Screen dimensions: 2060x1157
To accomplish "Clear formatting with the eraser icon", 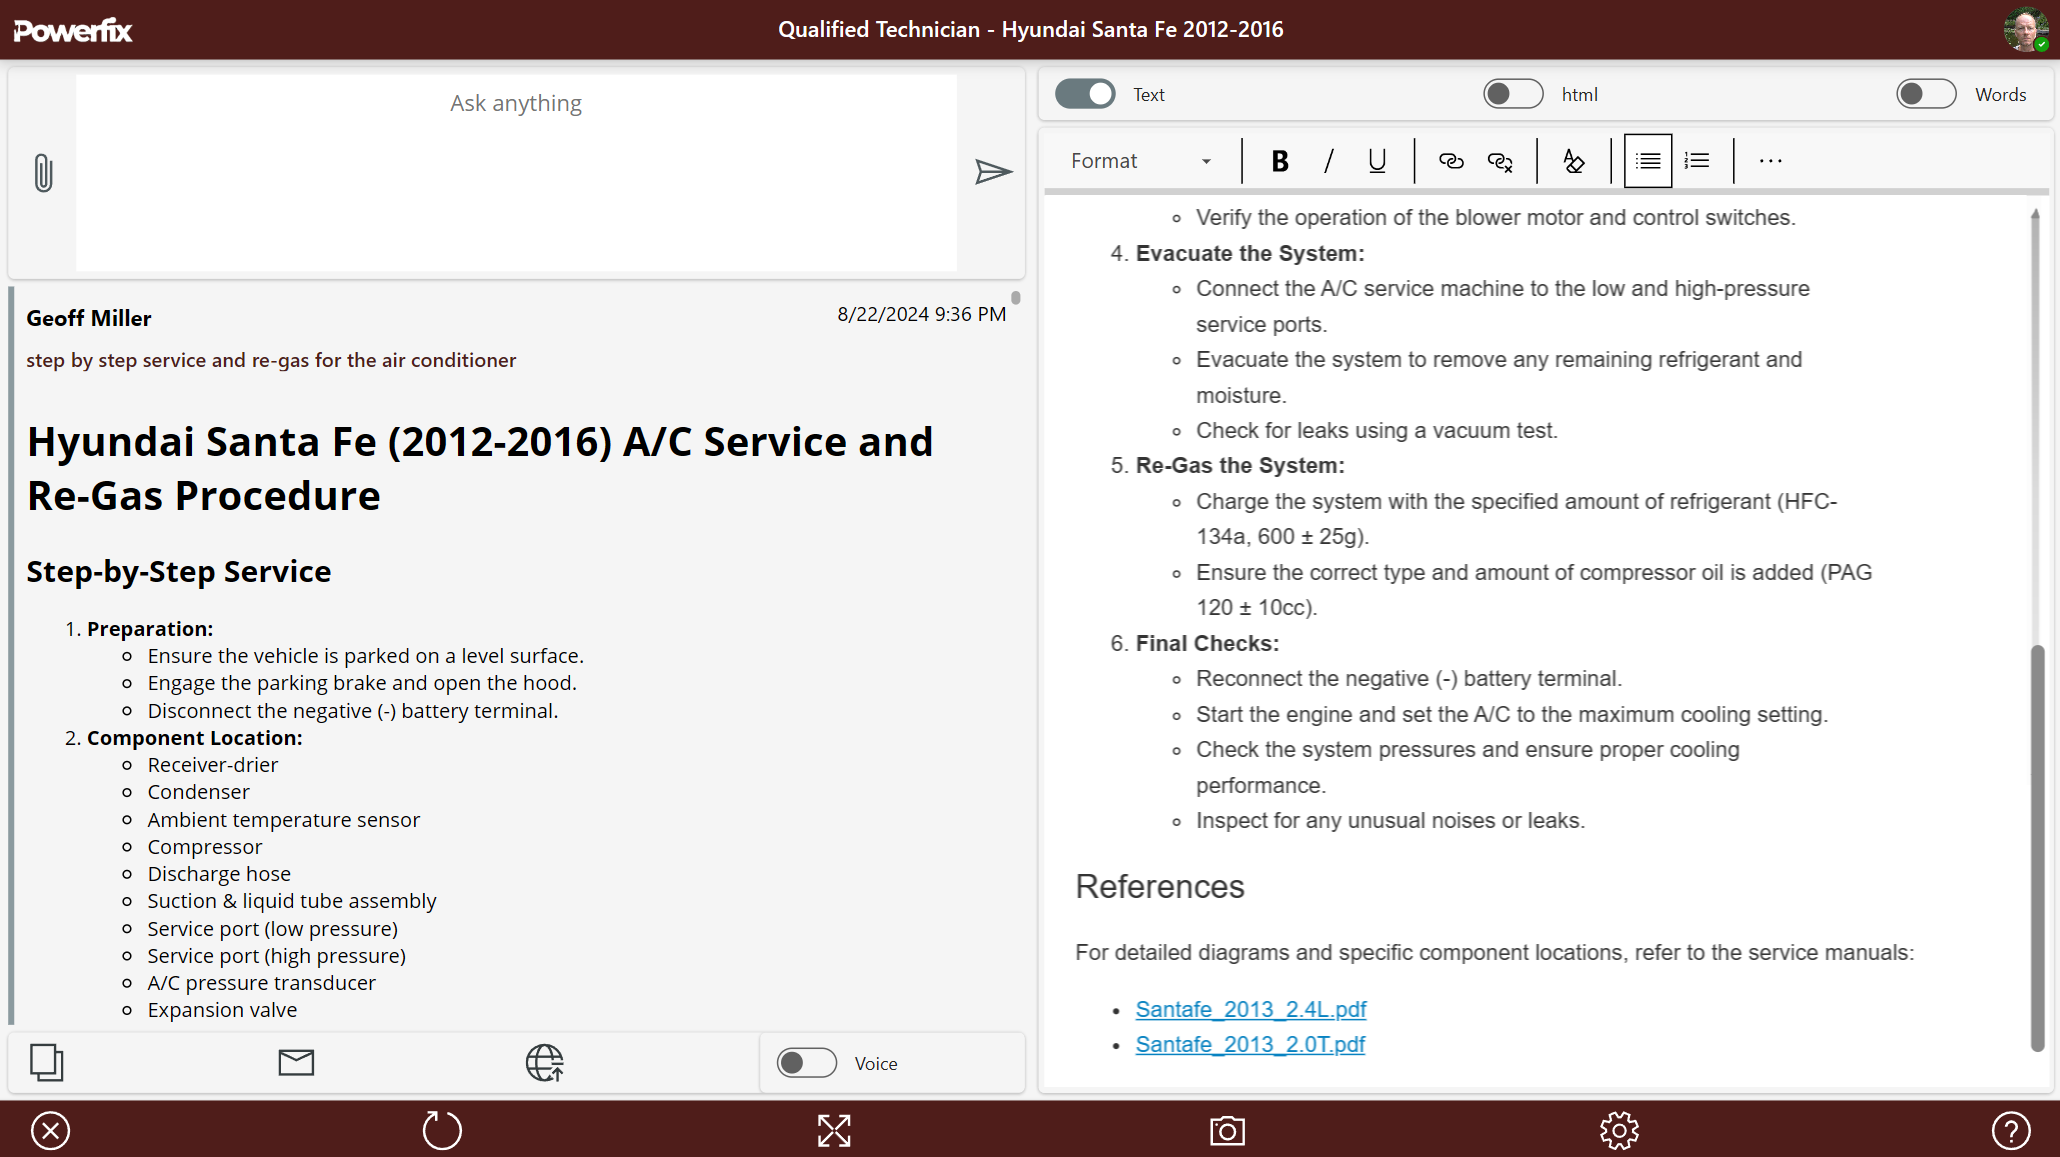I will tap(1573, 161).
